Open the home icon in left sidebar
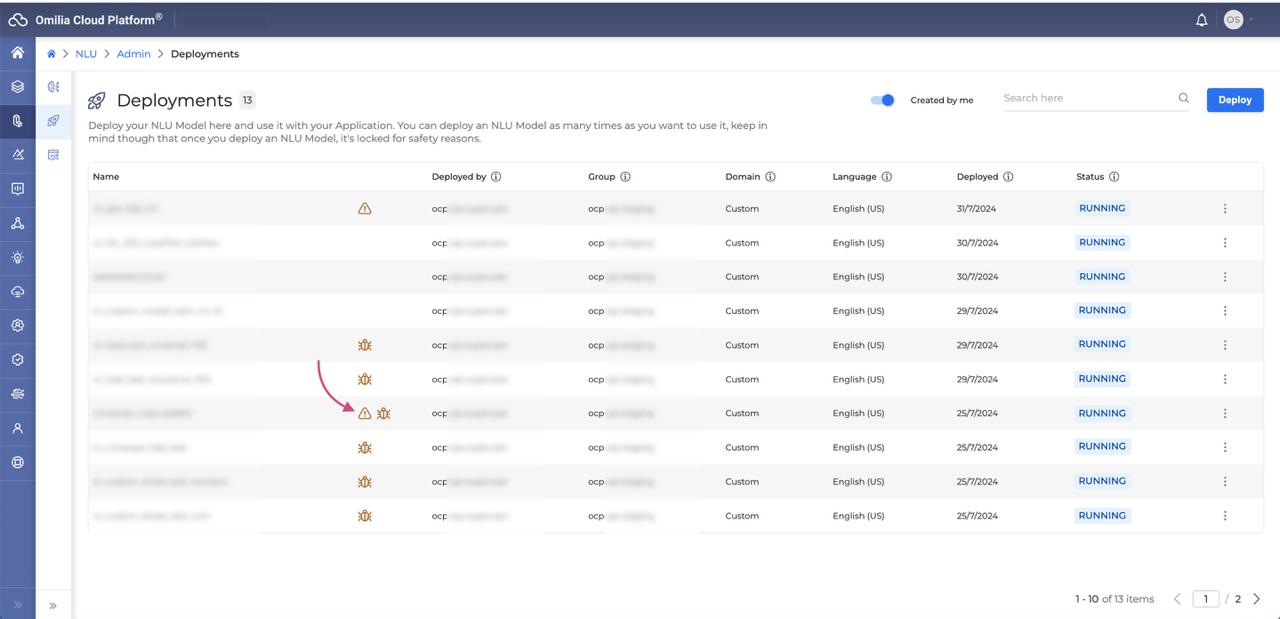Image resolution: width=1280 pixels, height=619 pixels. pyautogui.click(x=17, y=53)
